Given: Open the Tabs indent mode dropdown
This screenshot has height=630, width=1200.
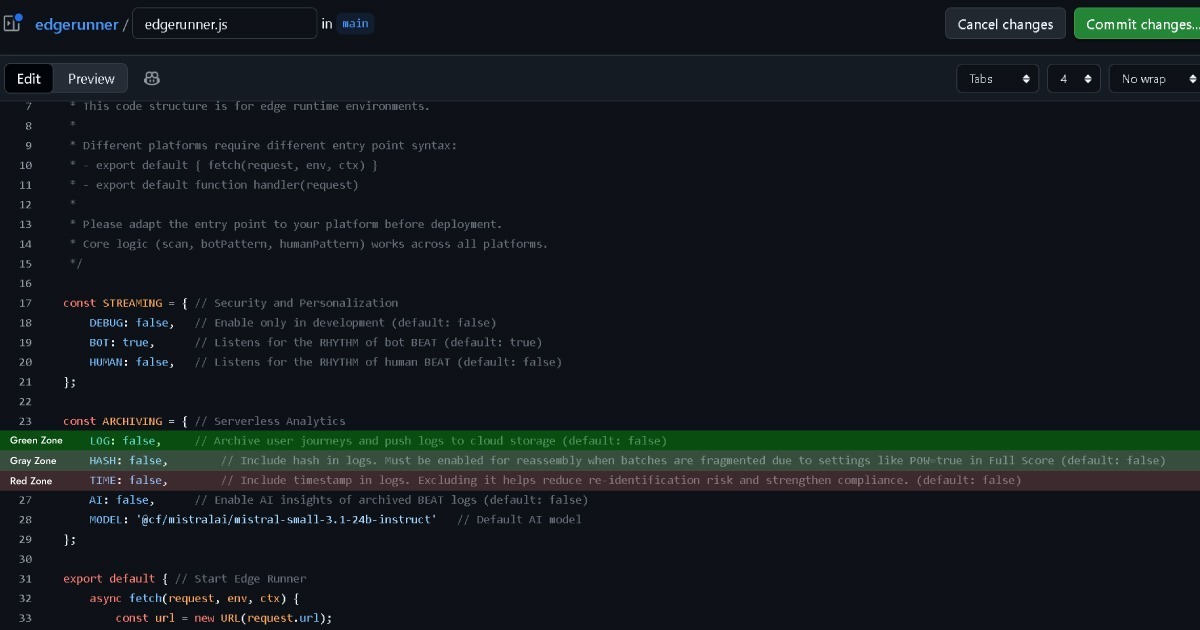Looking at the screenshot, I should [x=997, y=78].
